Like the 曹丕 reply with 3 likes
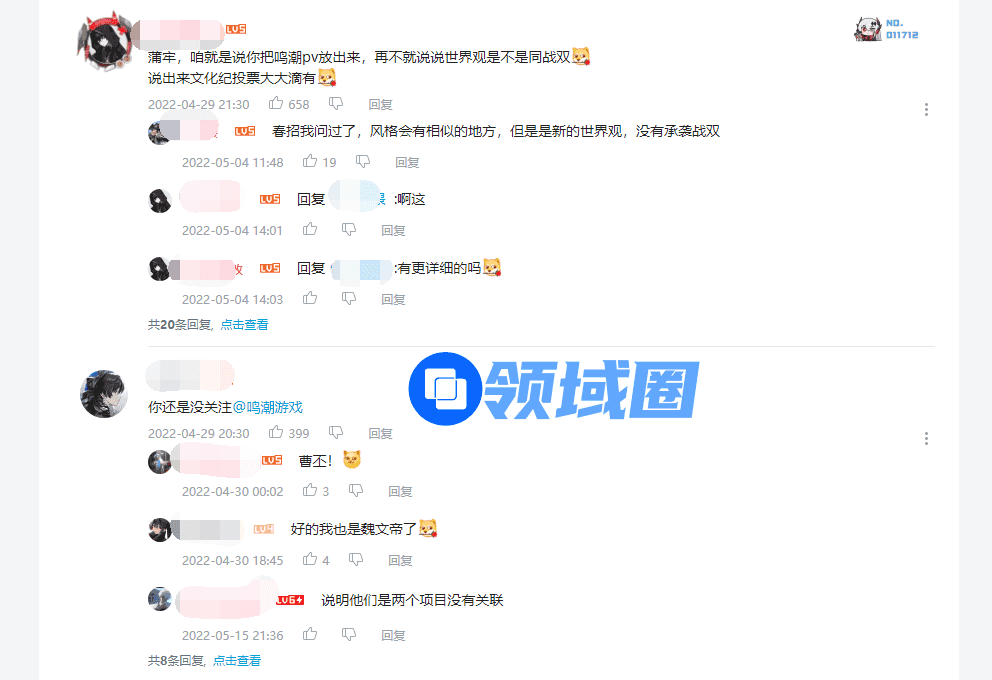Viewport: 992px width, 680px height. [x=310, y=490]
